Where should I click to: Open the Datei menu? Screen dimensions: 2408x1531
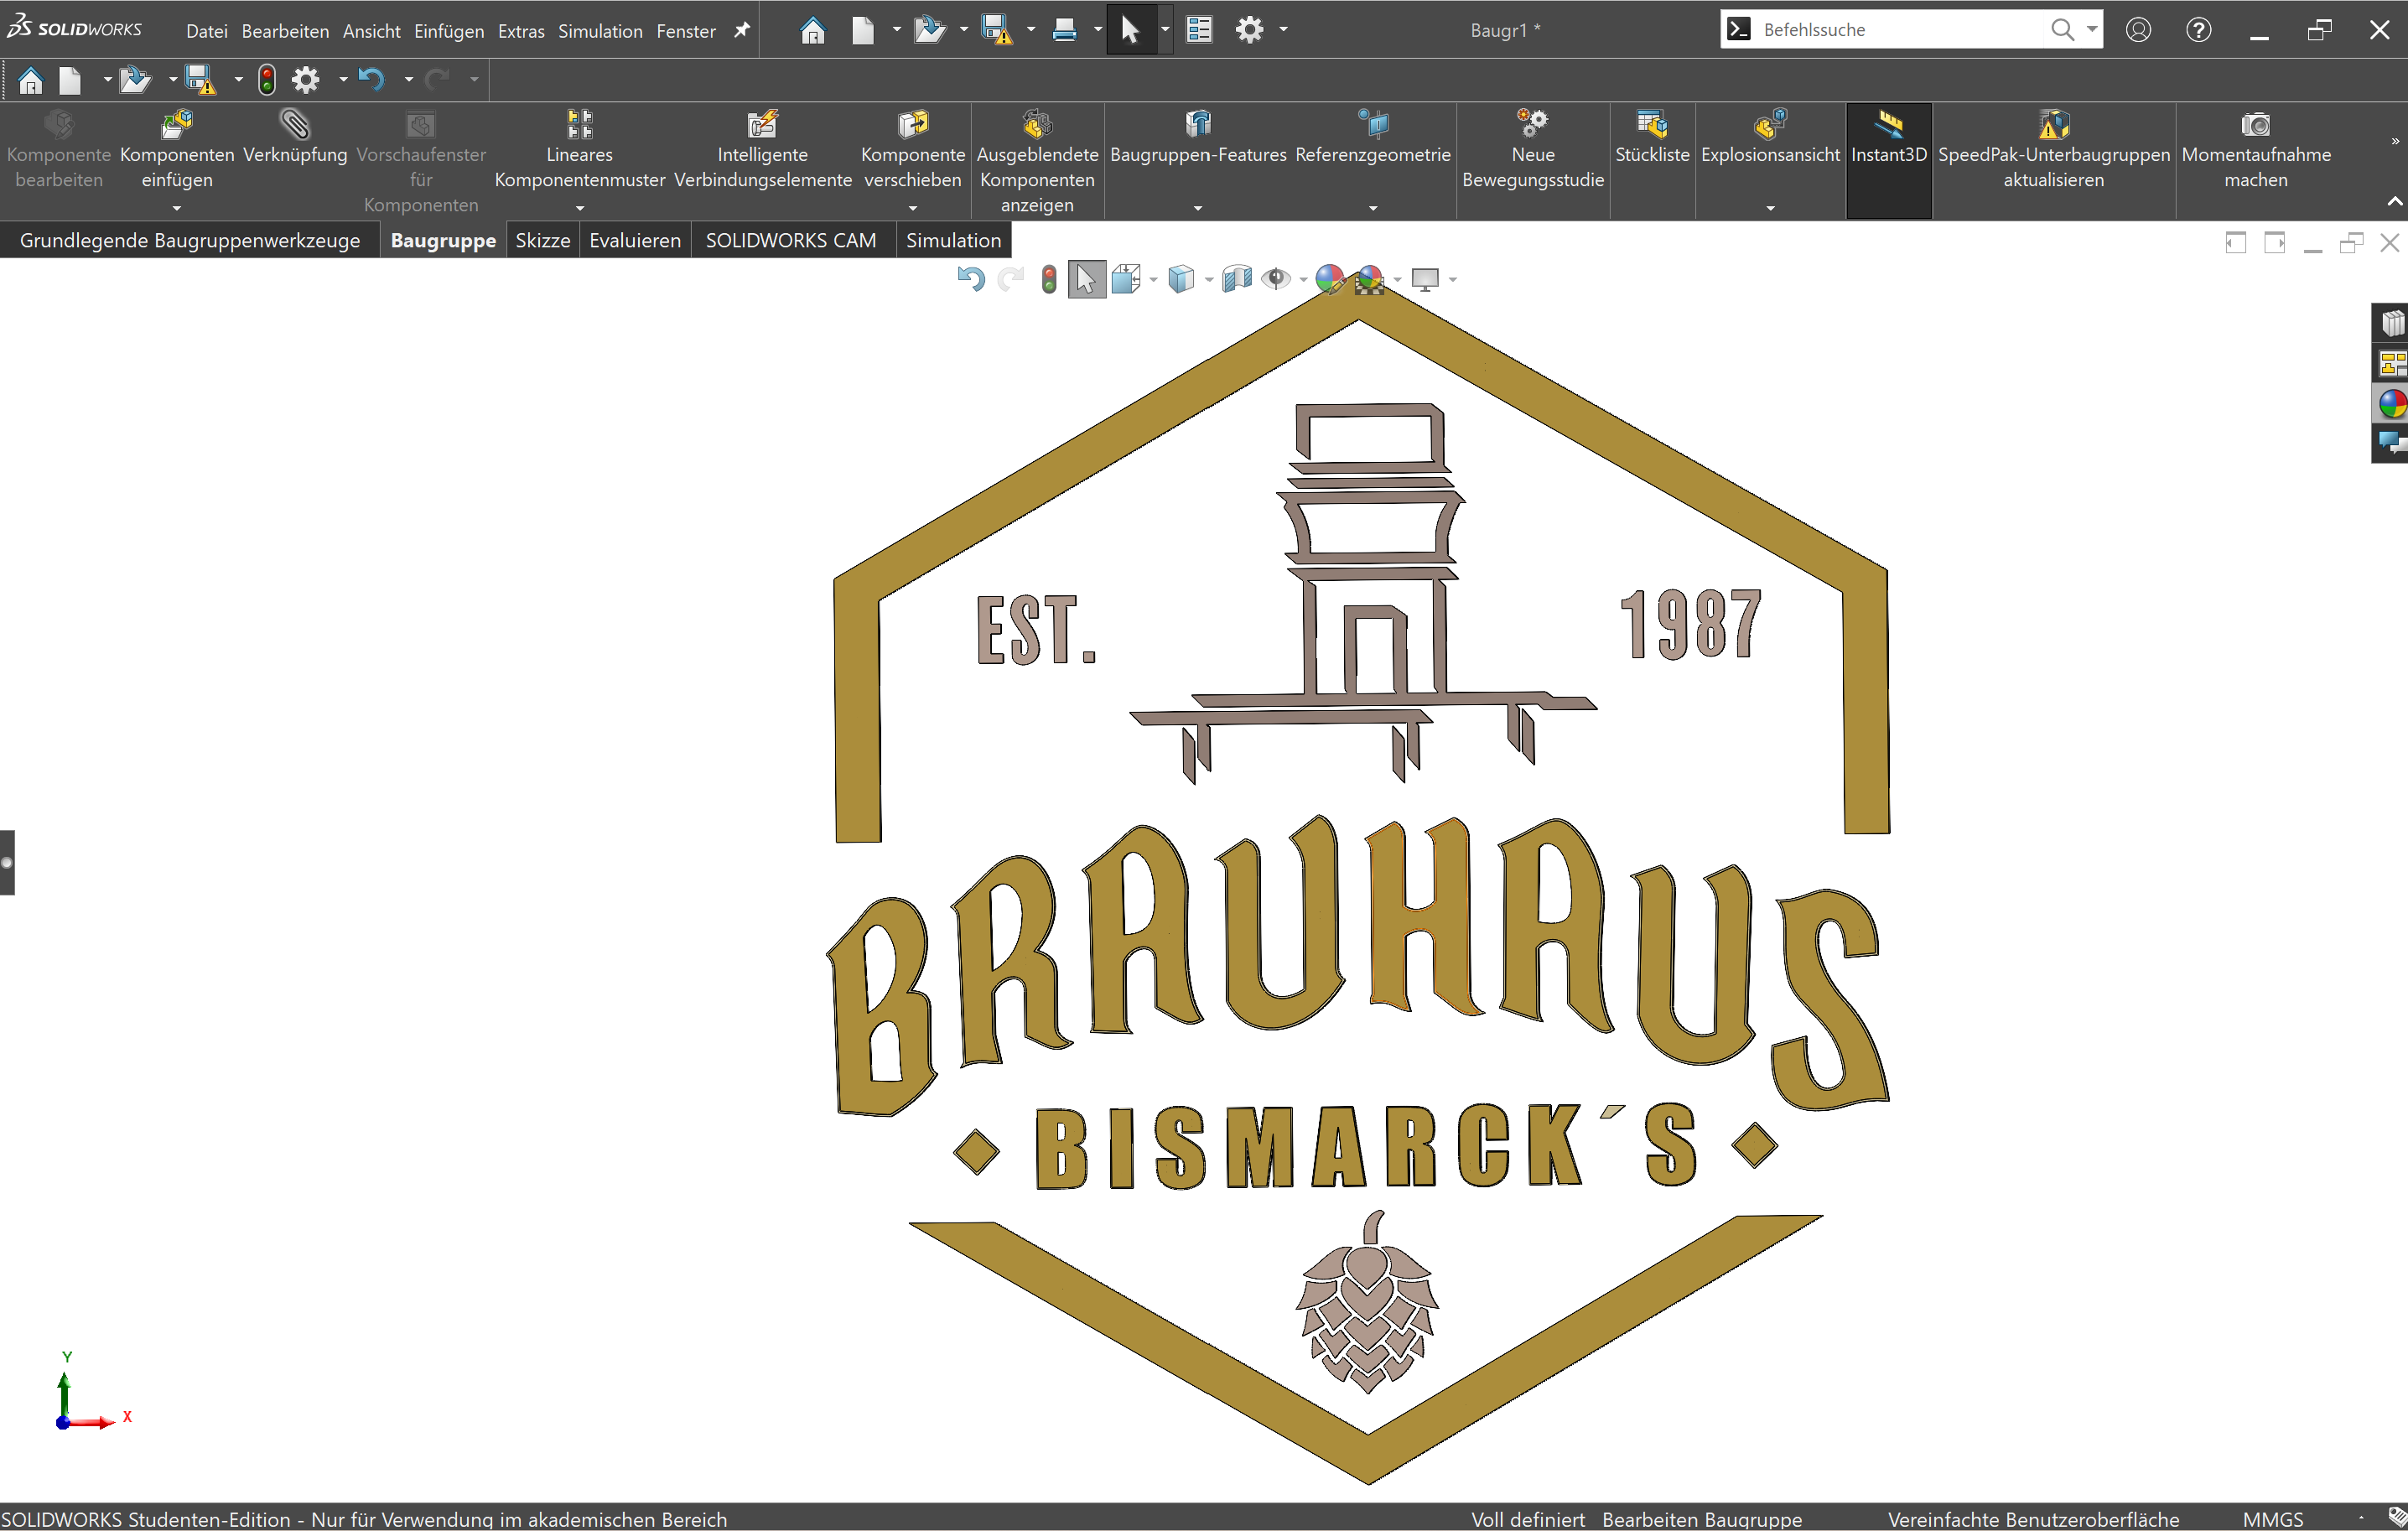pos(206,31)
